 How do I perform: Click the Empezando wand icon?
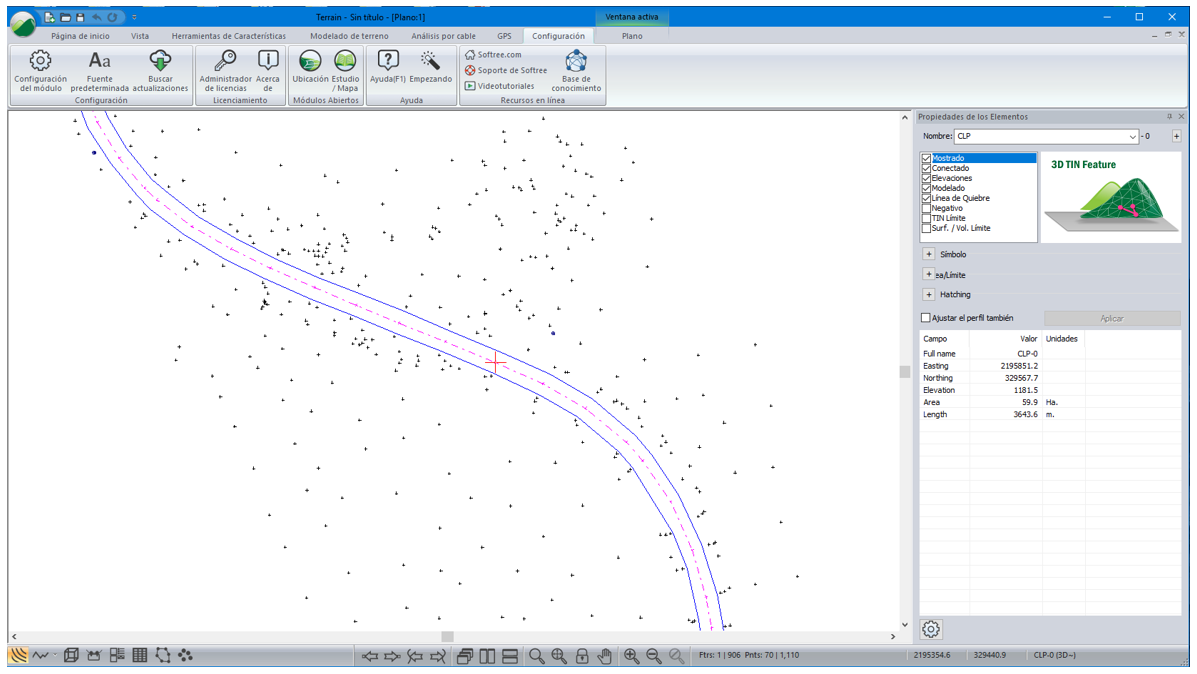(431, 61)
